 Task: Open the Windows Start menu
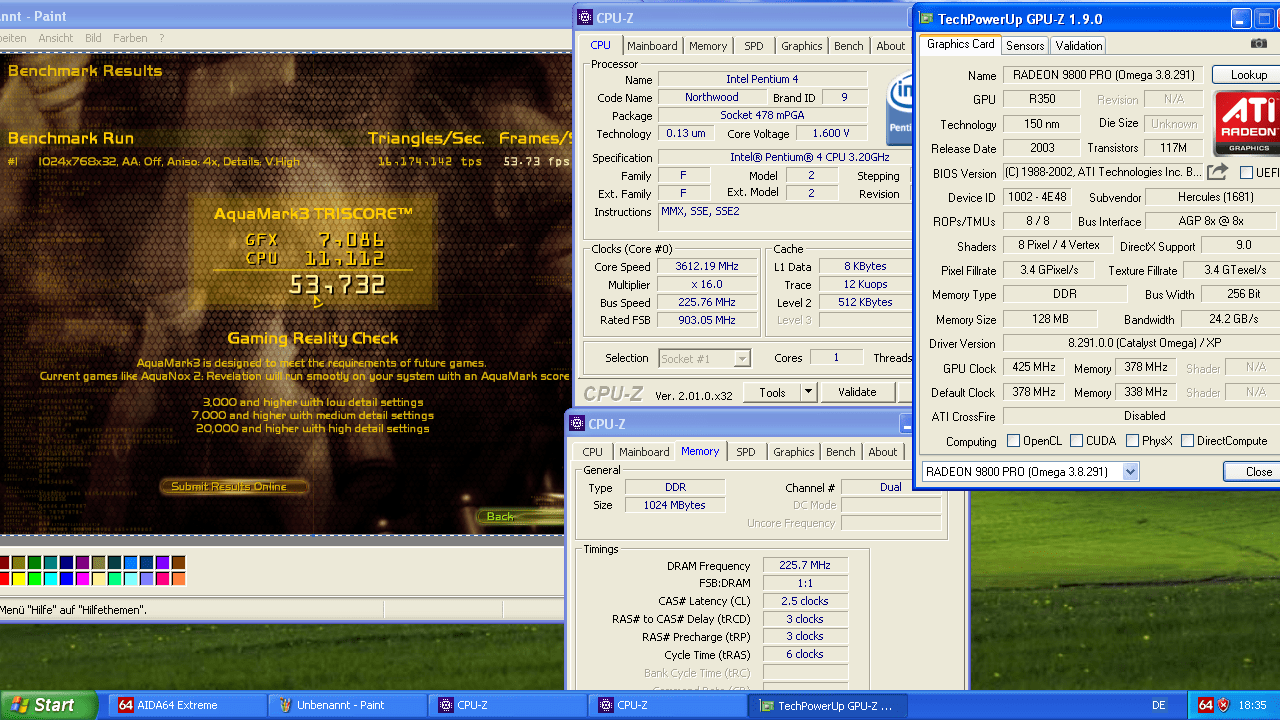(x=48, y=705)
